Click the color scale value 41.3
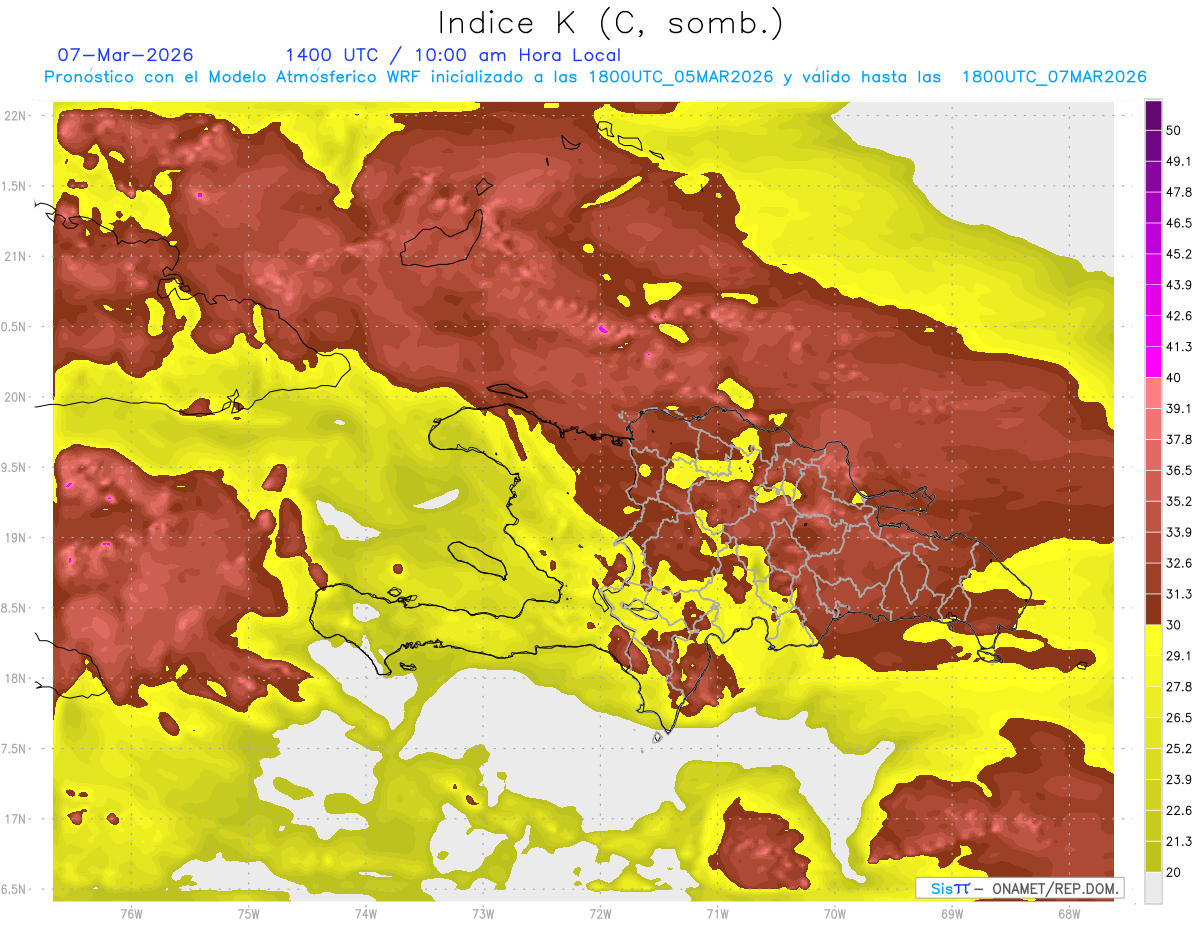Screen dimensions: 1200x927 pos(1179,347)
